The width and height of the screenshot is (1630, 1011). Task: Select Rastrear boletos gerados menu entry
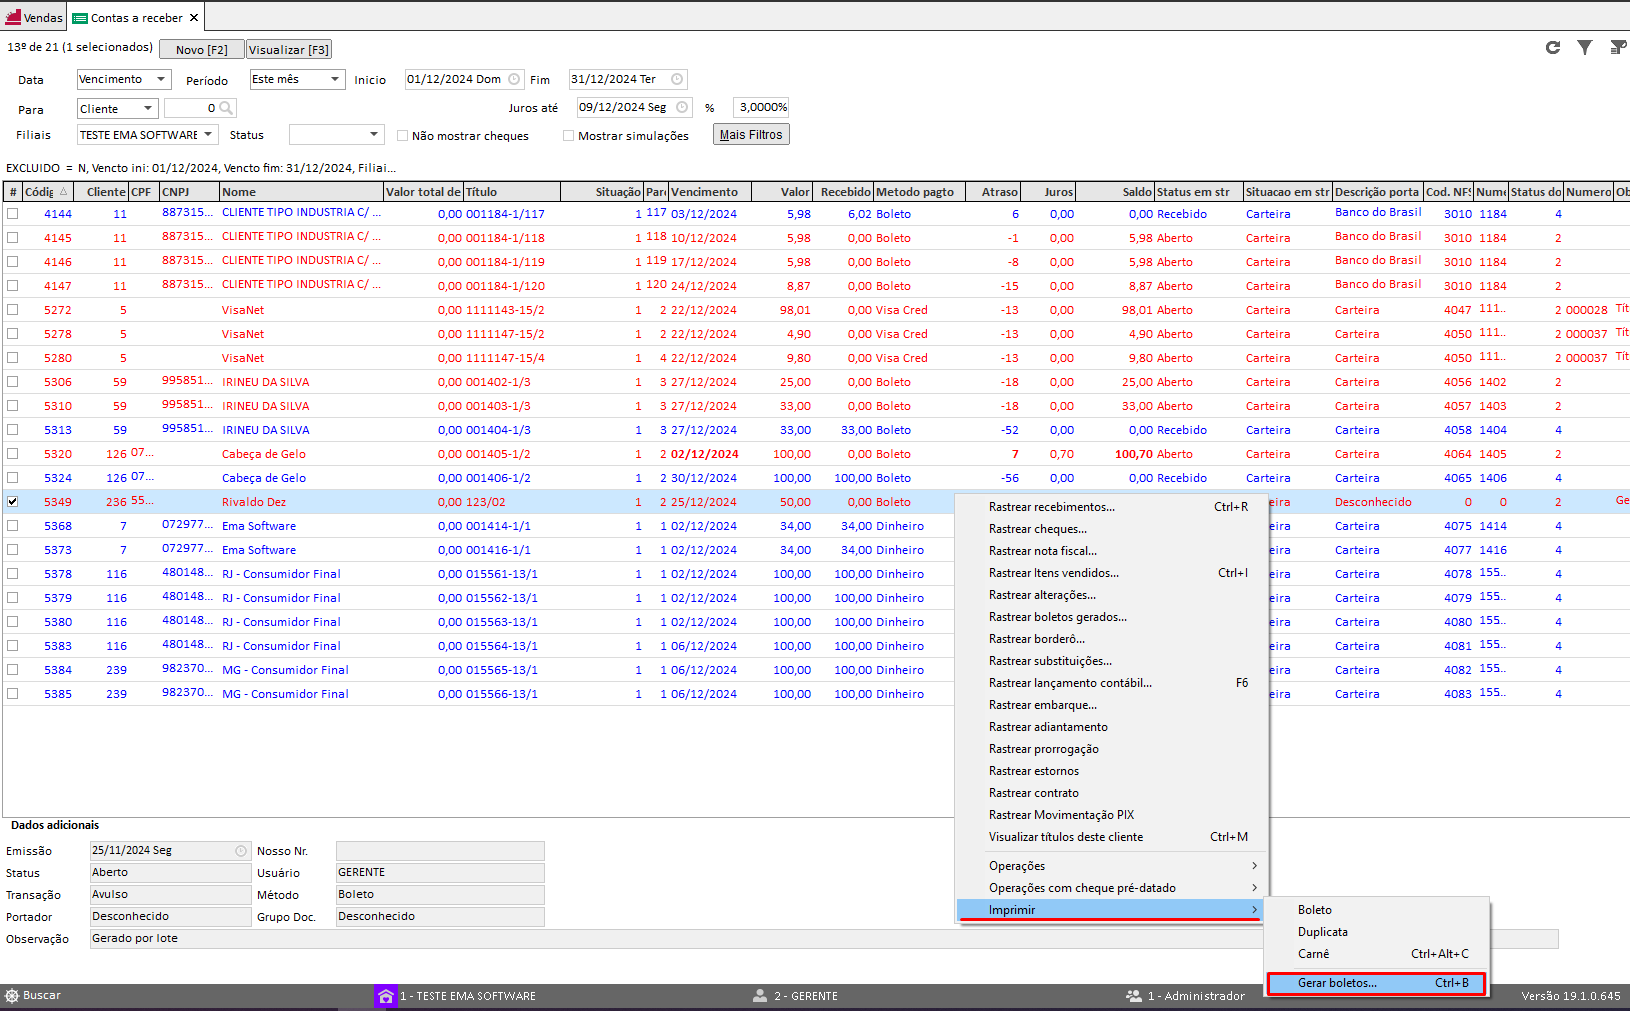point(1112,617)
